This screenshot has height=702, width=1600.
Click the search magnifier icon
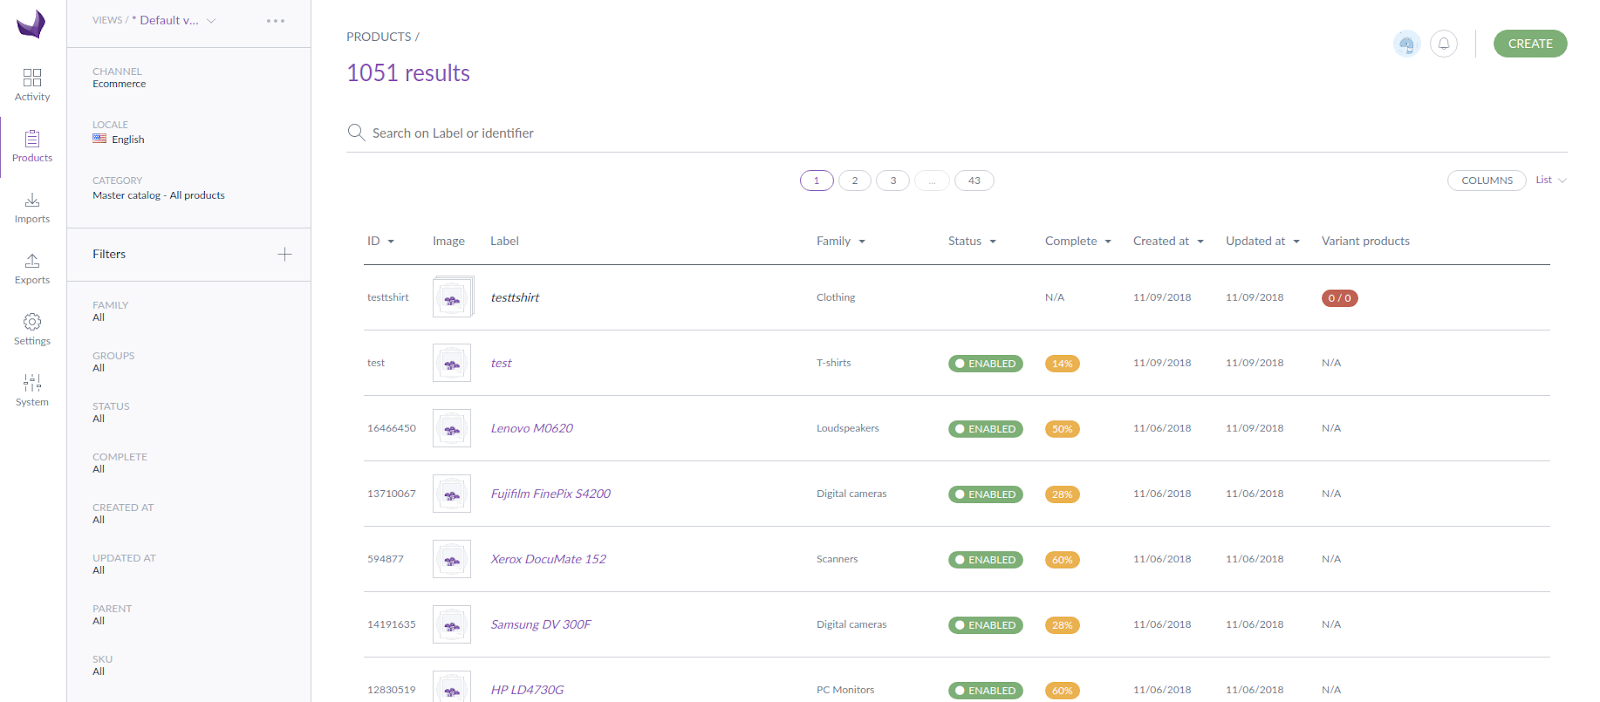356,132
